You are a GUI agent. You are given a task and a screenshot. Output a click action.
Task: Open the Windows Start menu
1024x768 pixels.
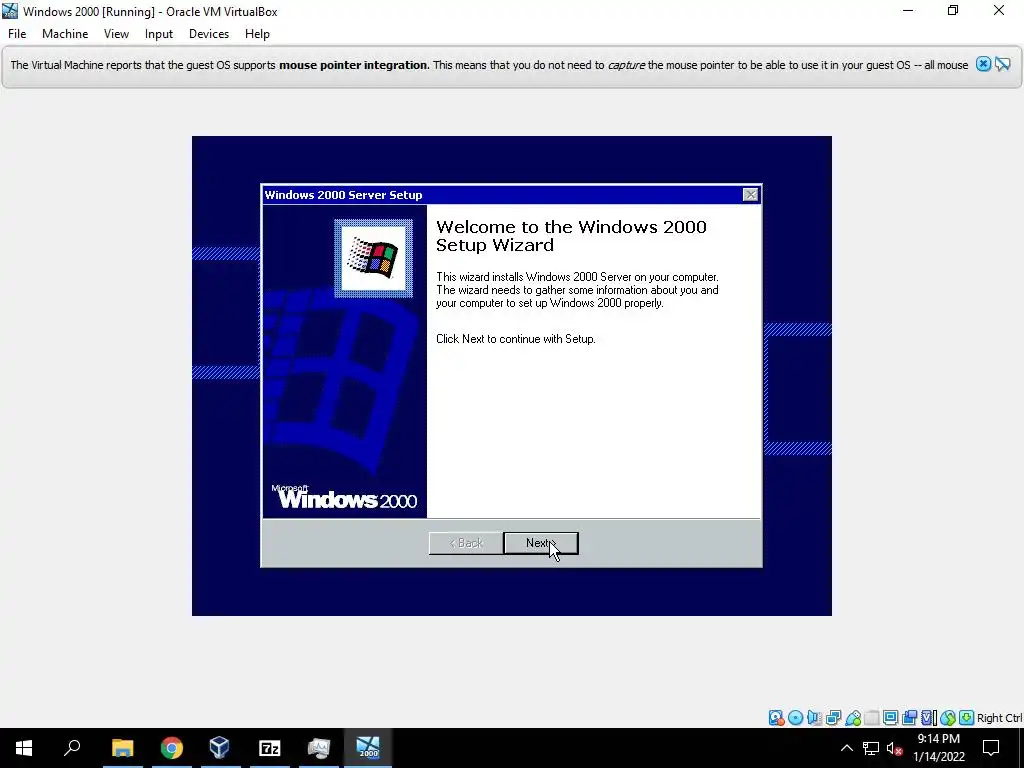pyautogui.click(x=24, y=748)
